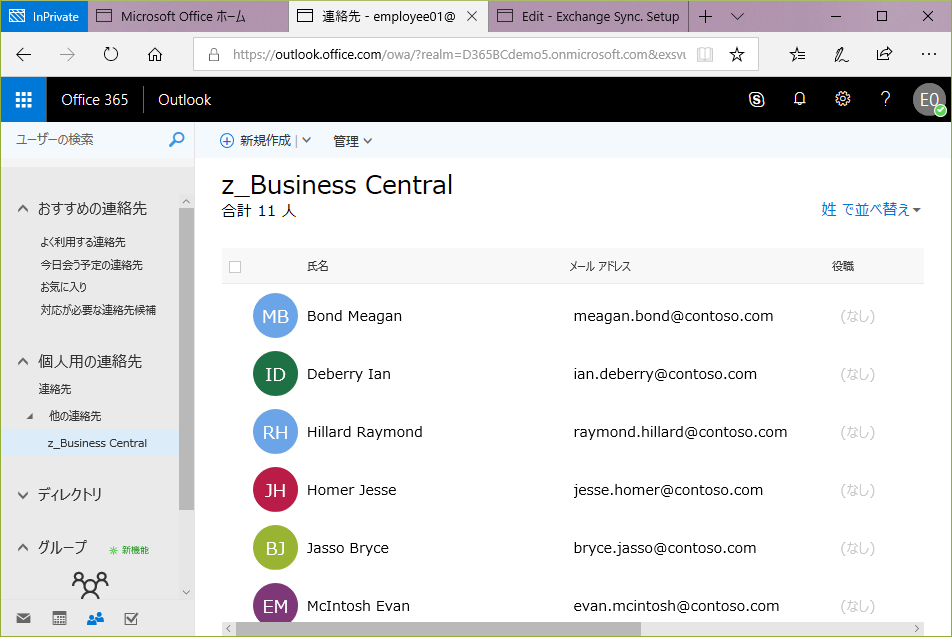Click the 新規作成 button

click(256, 141)
